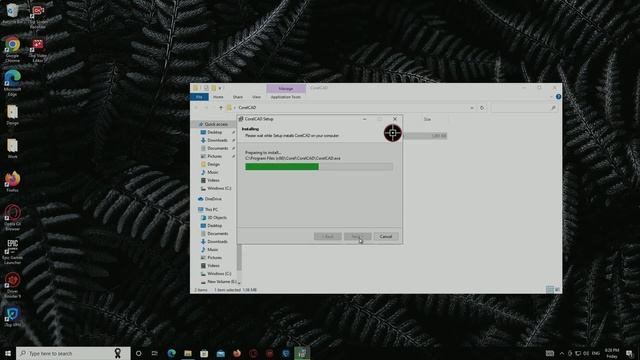Screen dimensions: 640x360
Task: Select pinned Pictures under Quick access
Action: click(x=215, y=156)
